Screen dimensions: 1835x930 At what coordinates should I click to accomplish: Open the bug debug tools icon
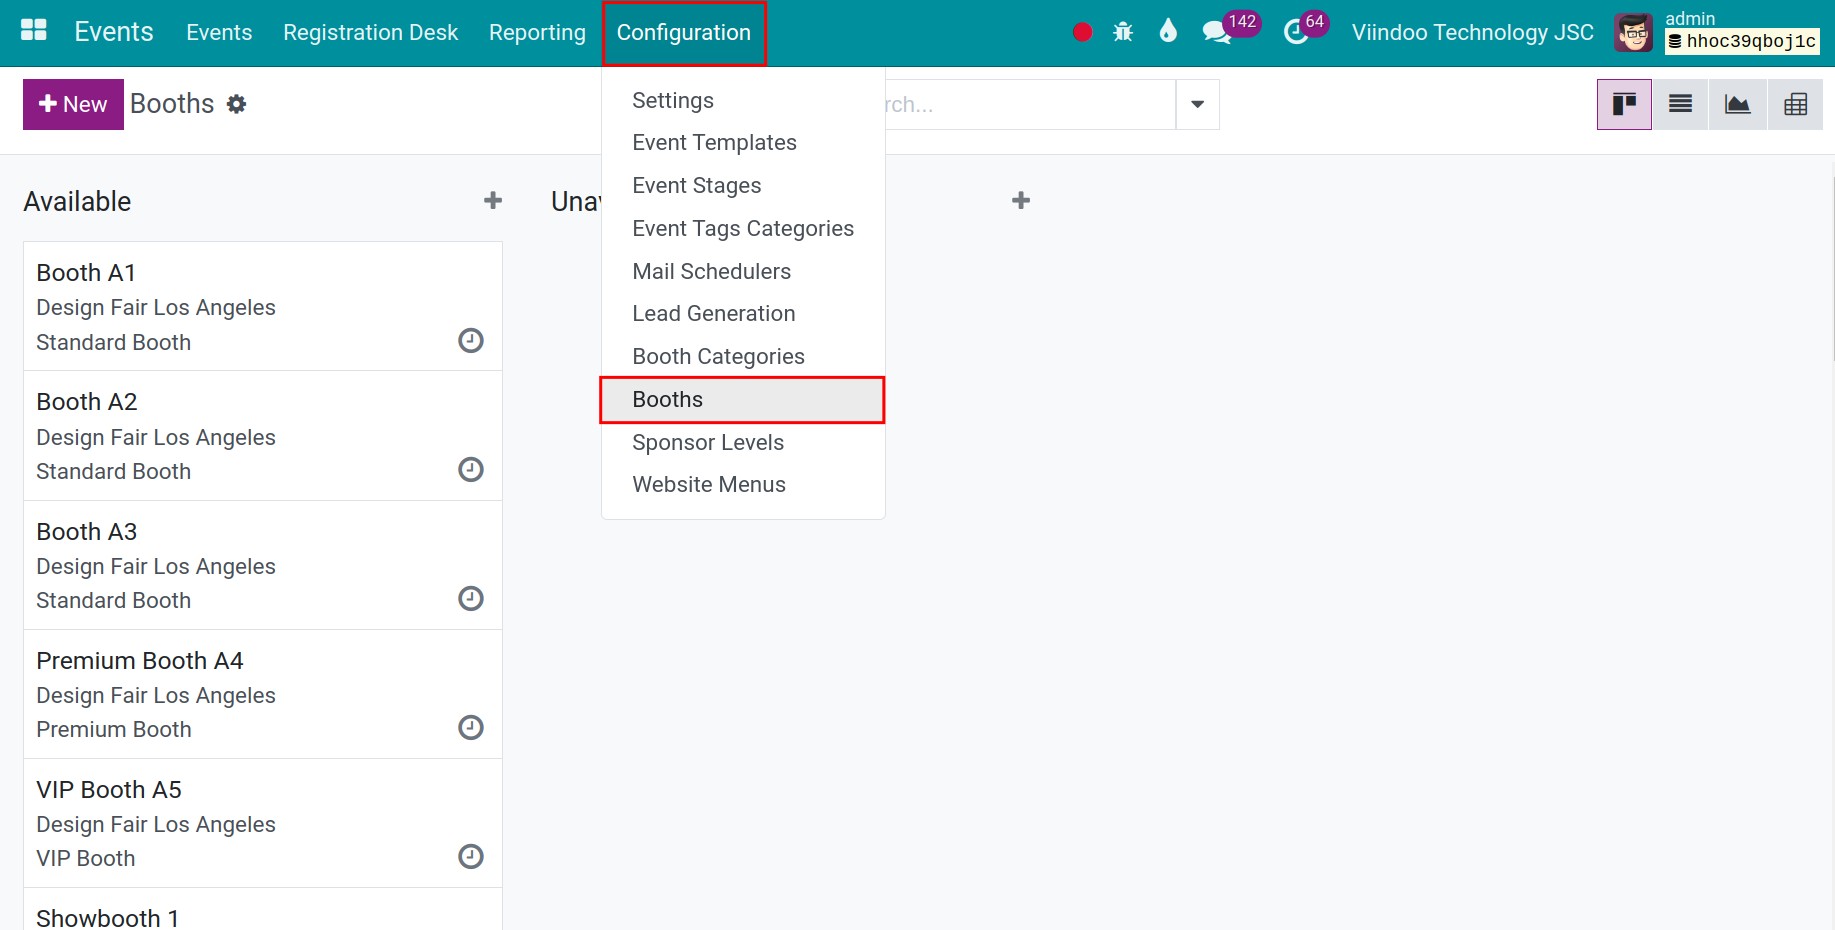(x=1123, y=32)
